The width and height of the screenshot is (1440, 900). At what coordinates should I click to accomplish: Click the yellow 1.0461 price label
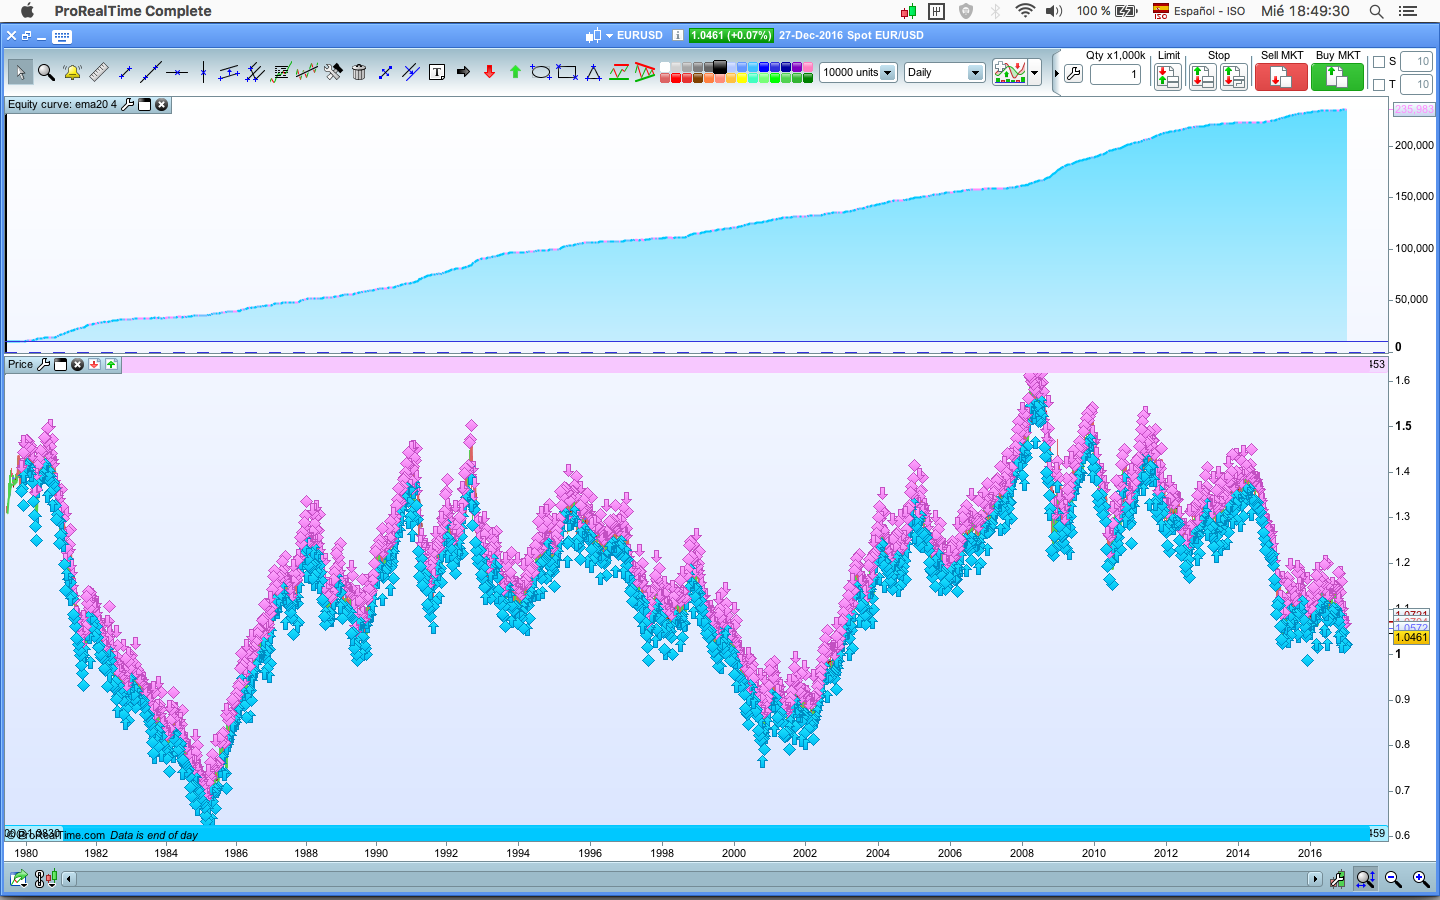point(1411,637)
